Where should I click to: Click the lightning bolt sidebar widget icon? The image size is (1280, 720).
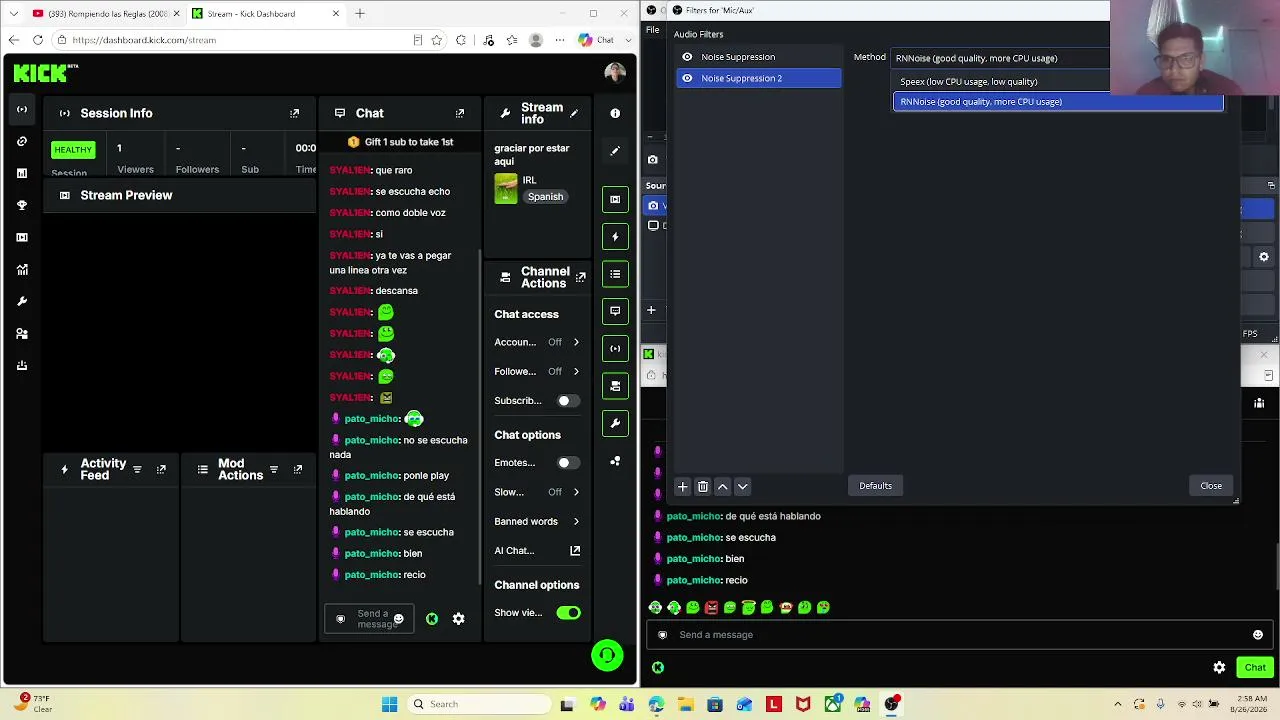click(615, 236)
